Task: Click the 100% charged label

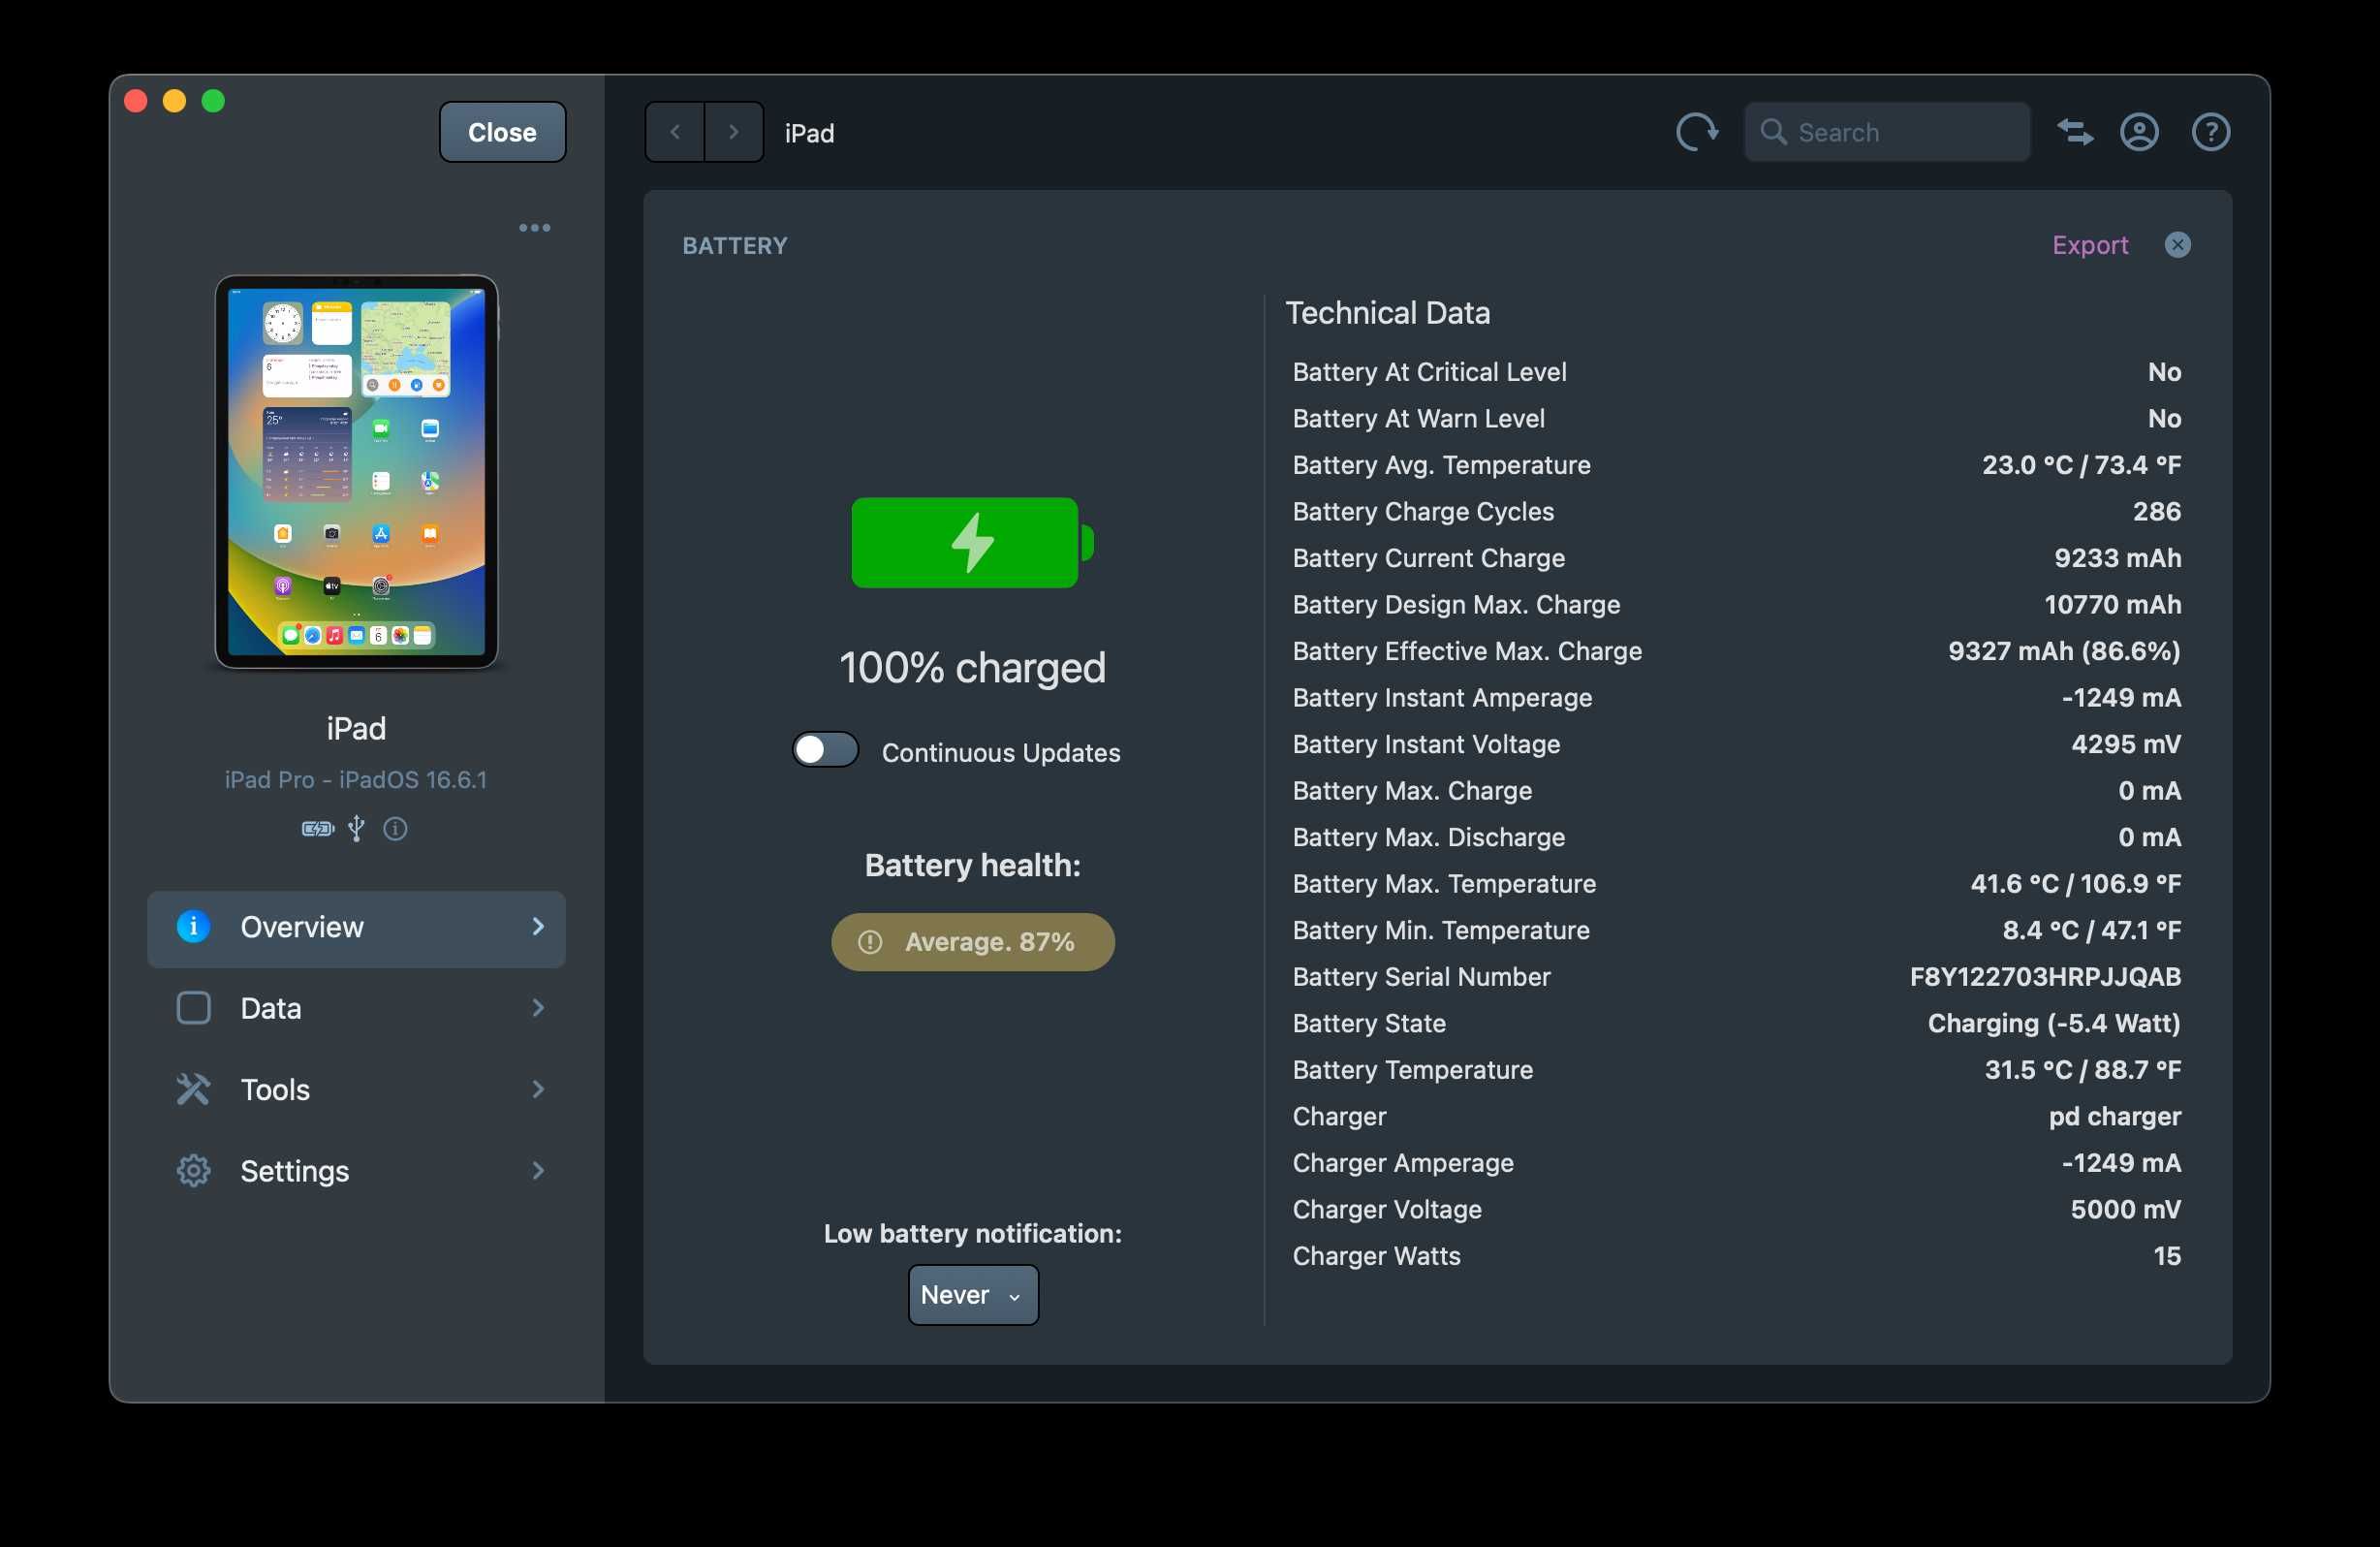Action: (x=972, y=667)
